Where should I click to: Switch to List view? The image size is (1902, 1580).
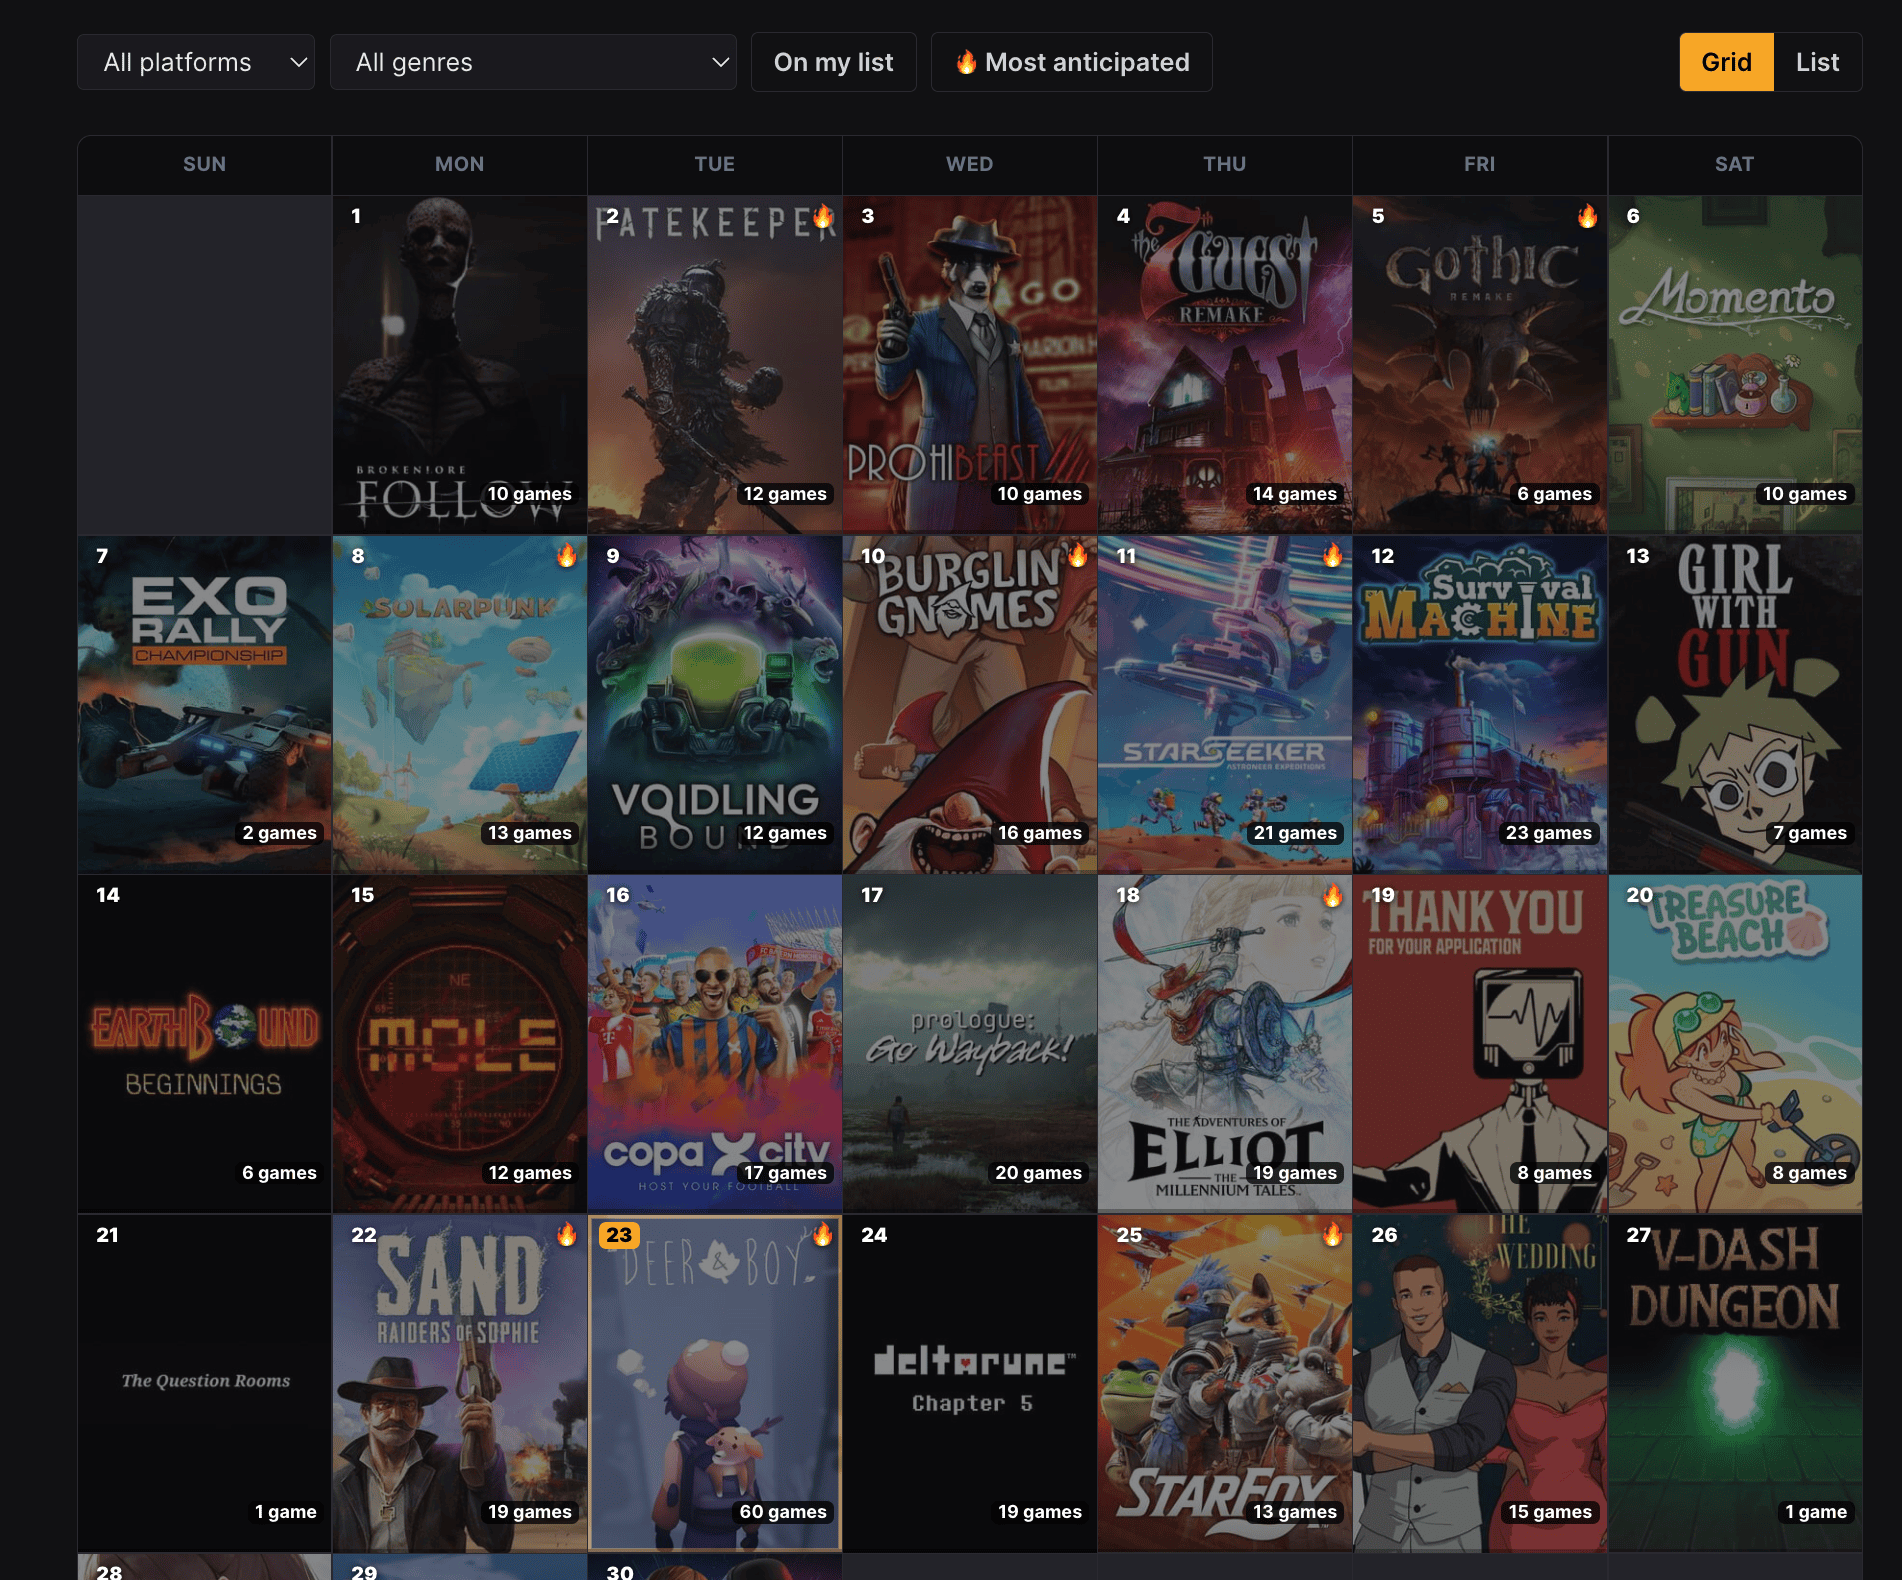point(1817,62)
